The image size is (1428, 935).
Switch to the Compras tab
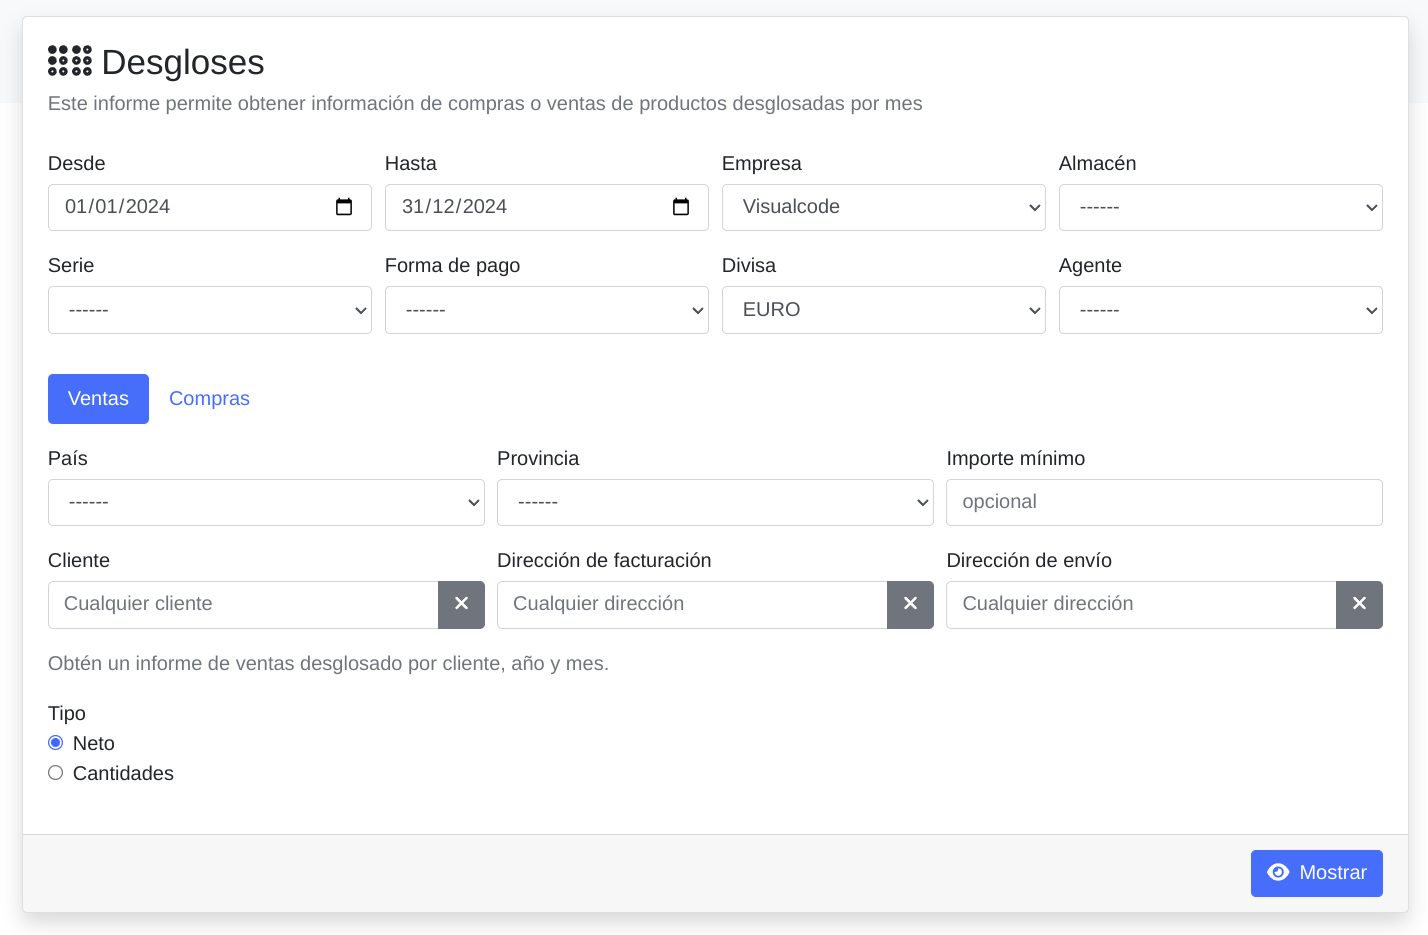pyautogui.click(x=209, y=399)
